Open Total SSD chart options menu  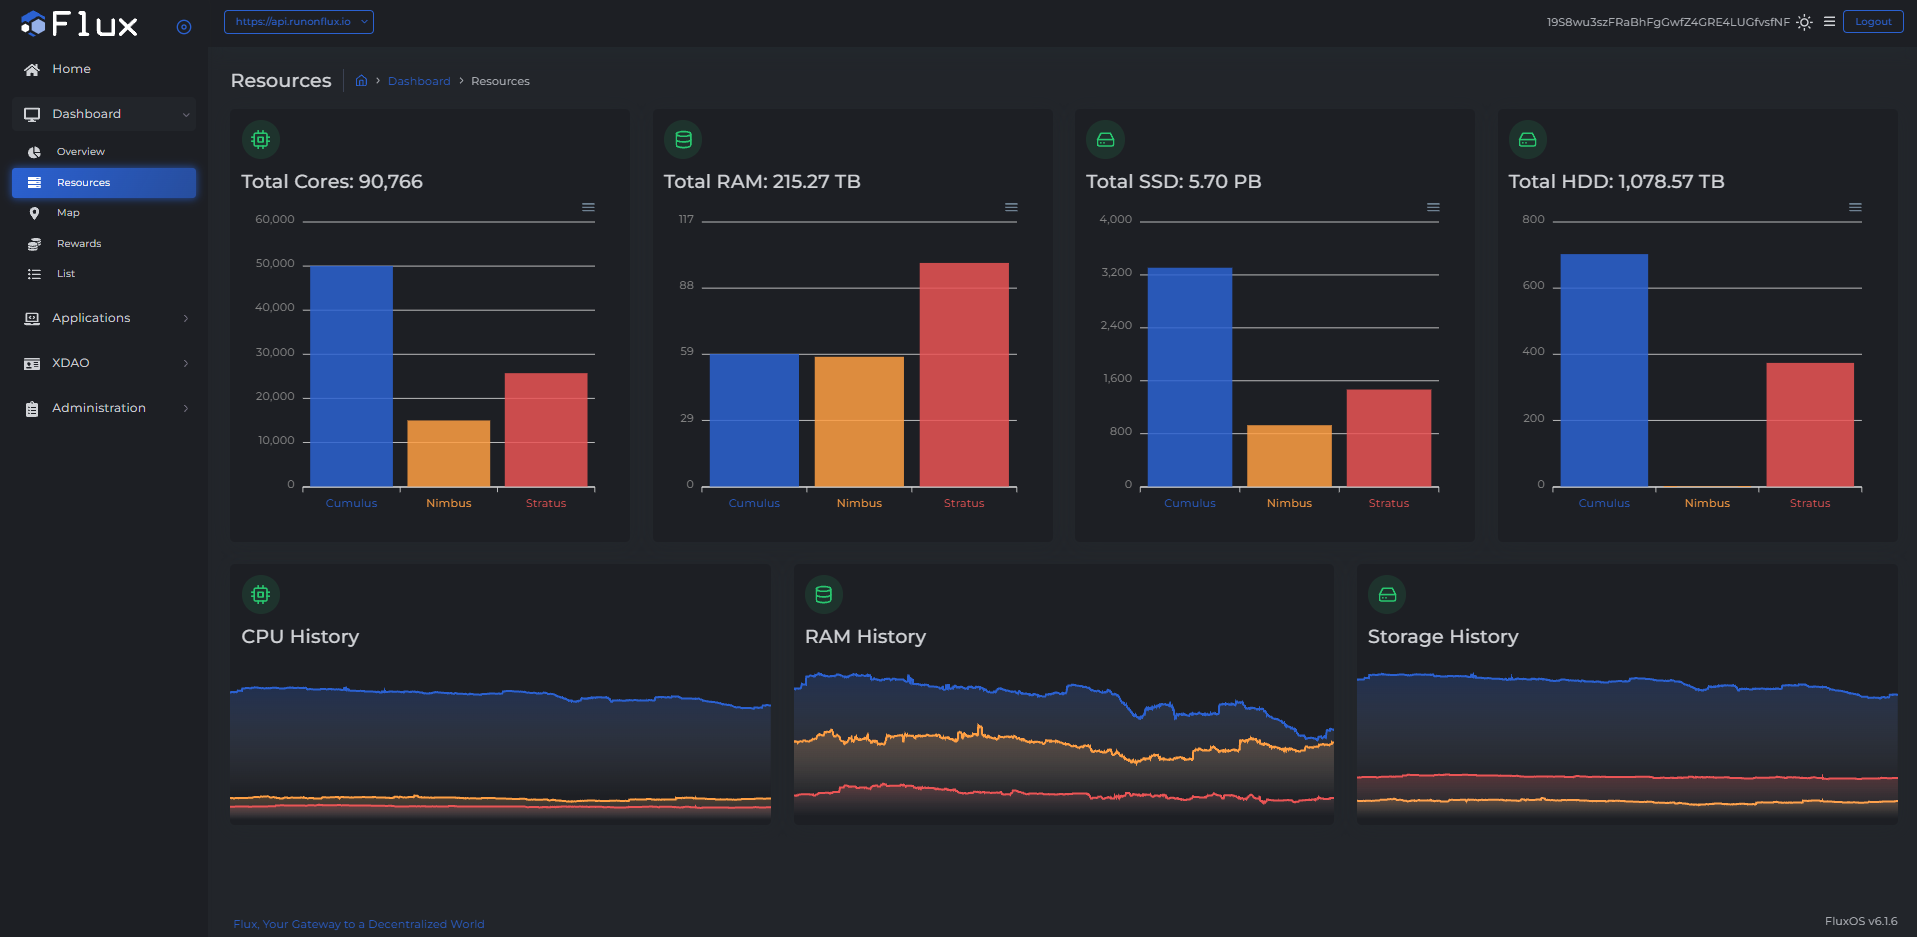coord(1433,207)
